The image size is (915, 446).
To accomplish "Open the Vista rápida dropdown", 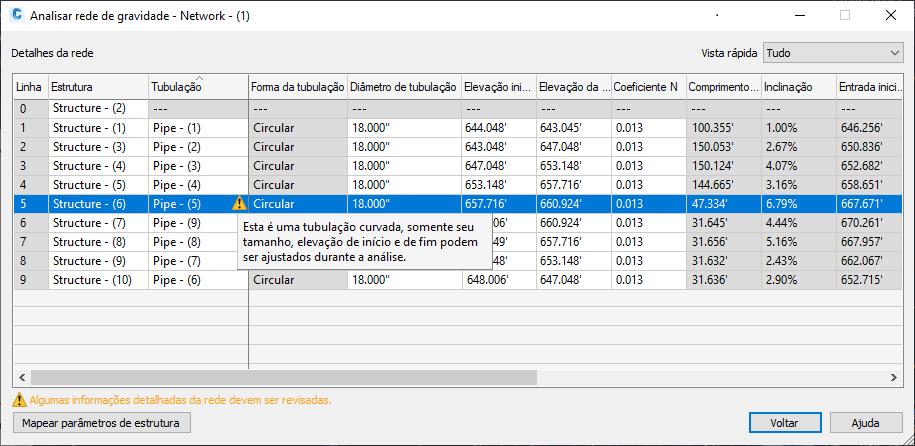I will pyautogui.click(x=832, y=53).
